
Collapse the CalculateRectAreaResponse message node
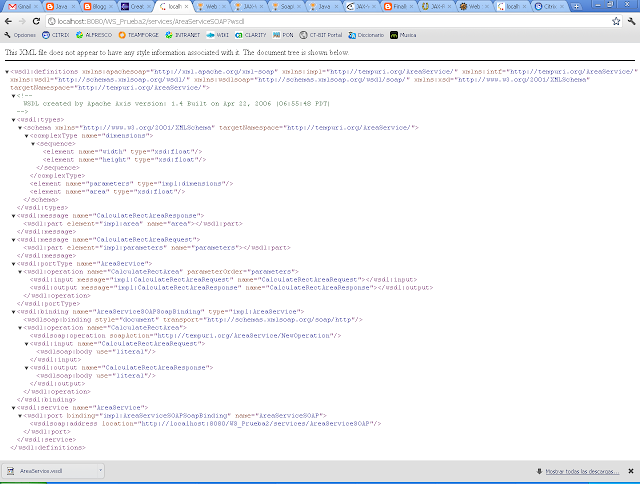pos(13,216)
